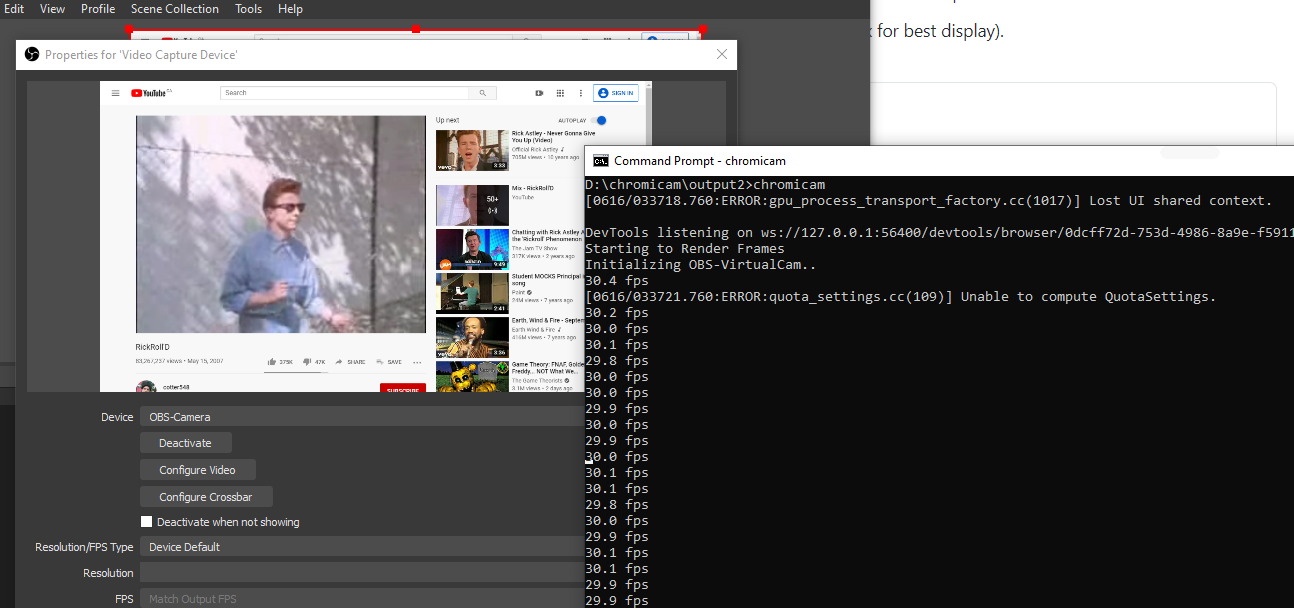
Task: Click the 'Never Gonna Give You Up' thumbnail
Action: click(472, 150)
